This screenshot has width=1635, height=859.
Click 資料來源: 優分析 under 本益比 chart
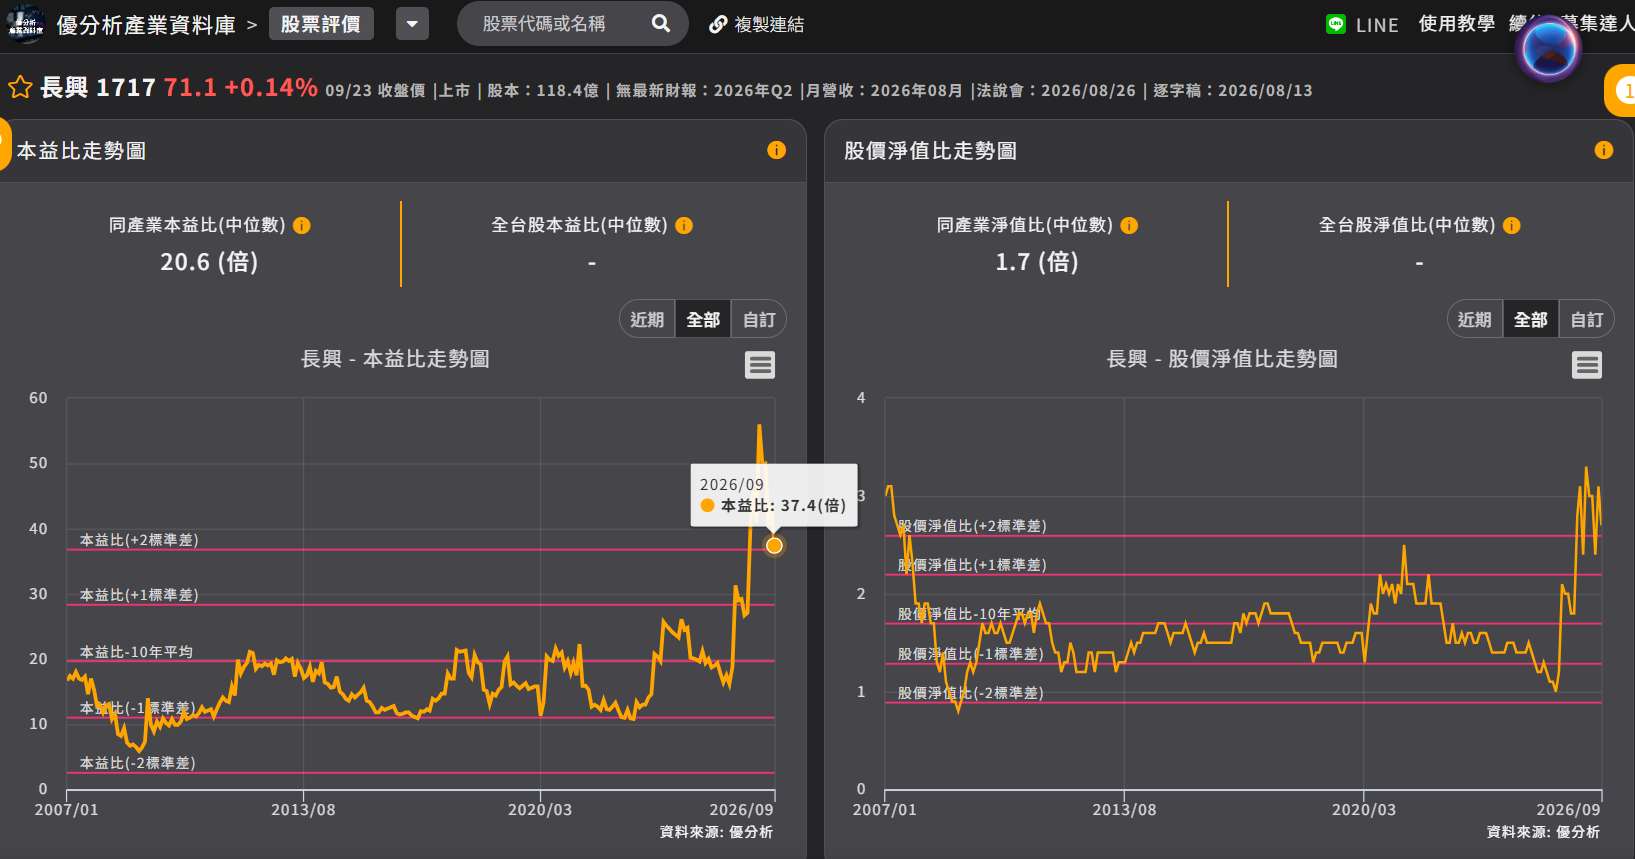coord(716,832)
